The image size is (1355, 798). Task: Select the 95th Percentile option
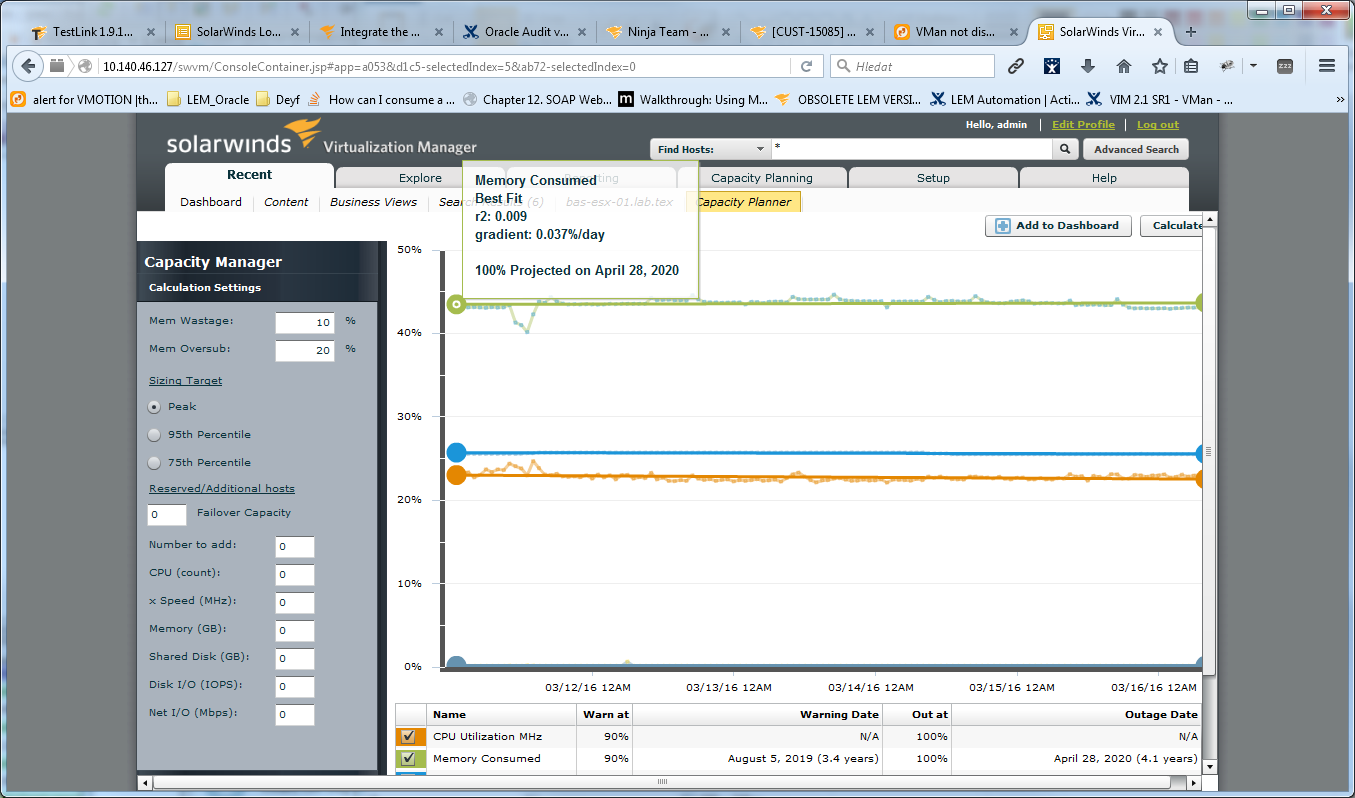pos(154,435)
